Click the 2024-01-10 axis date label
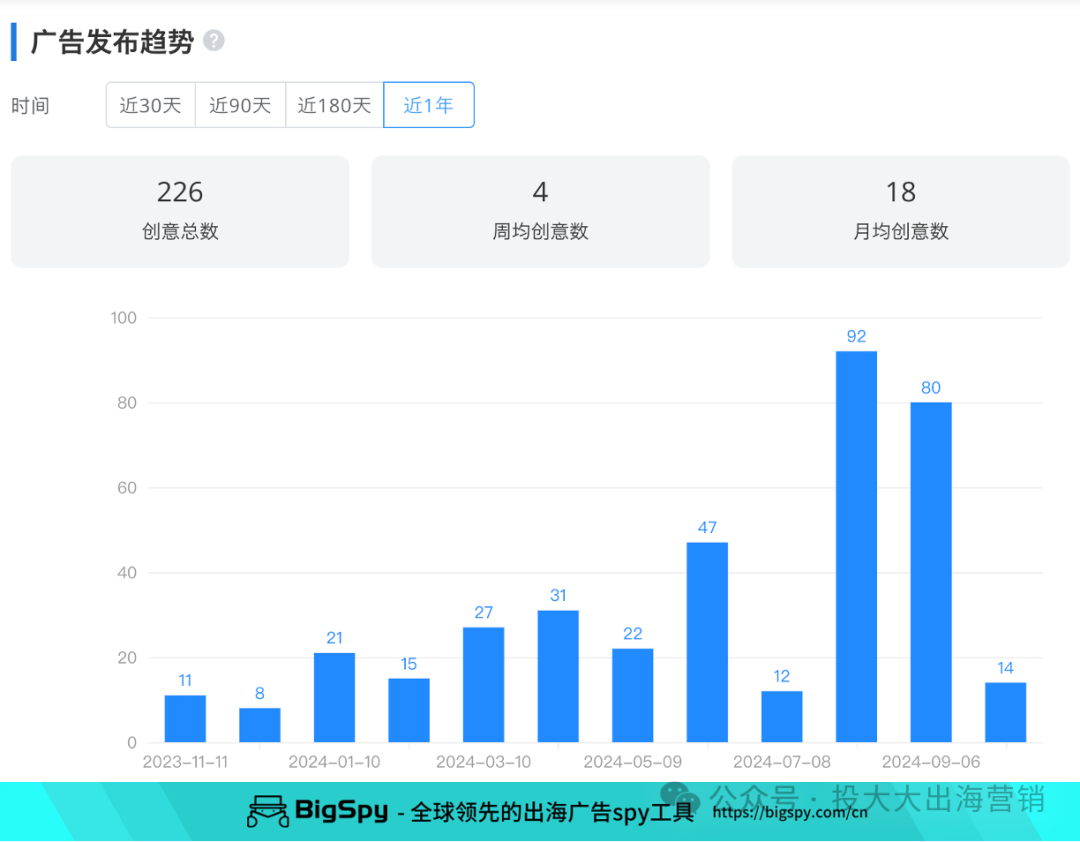This screenshot has height=842, width=1080. (x=335, y=762)
